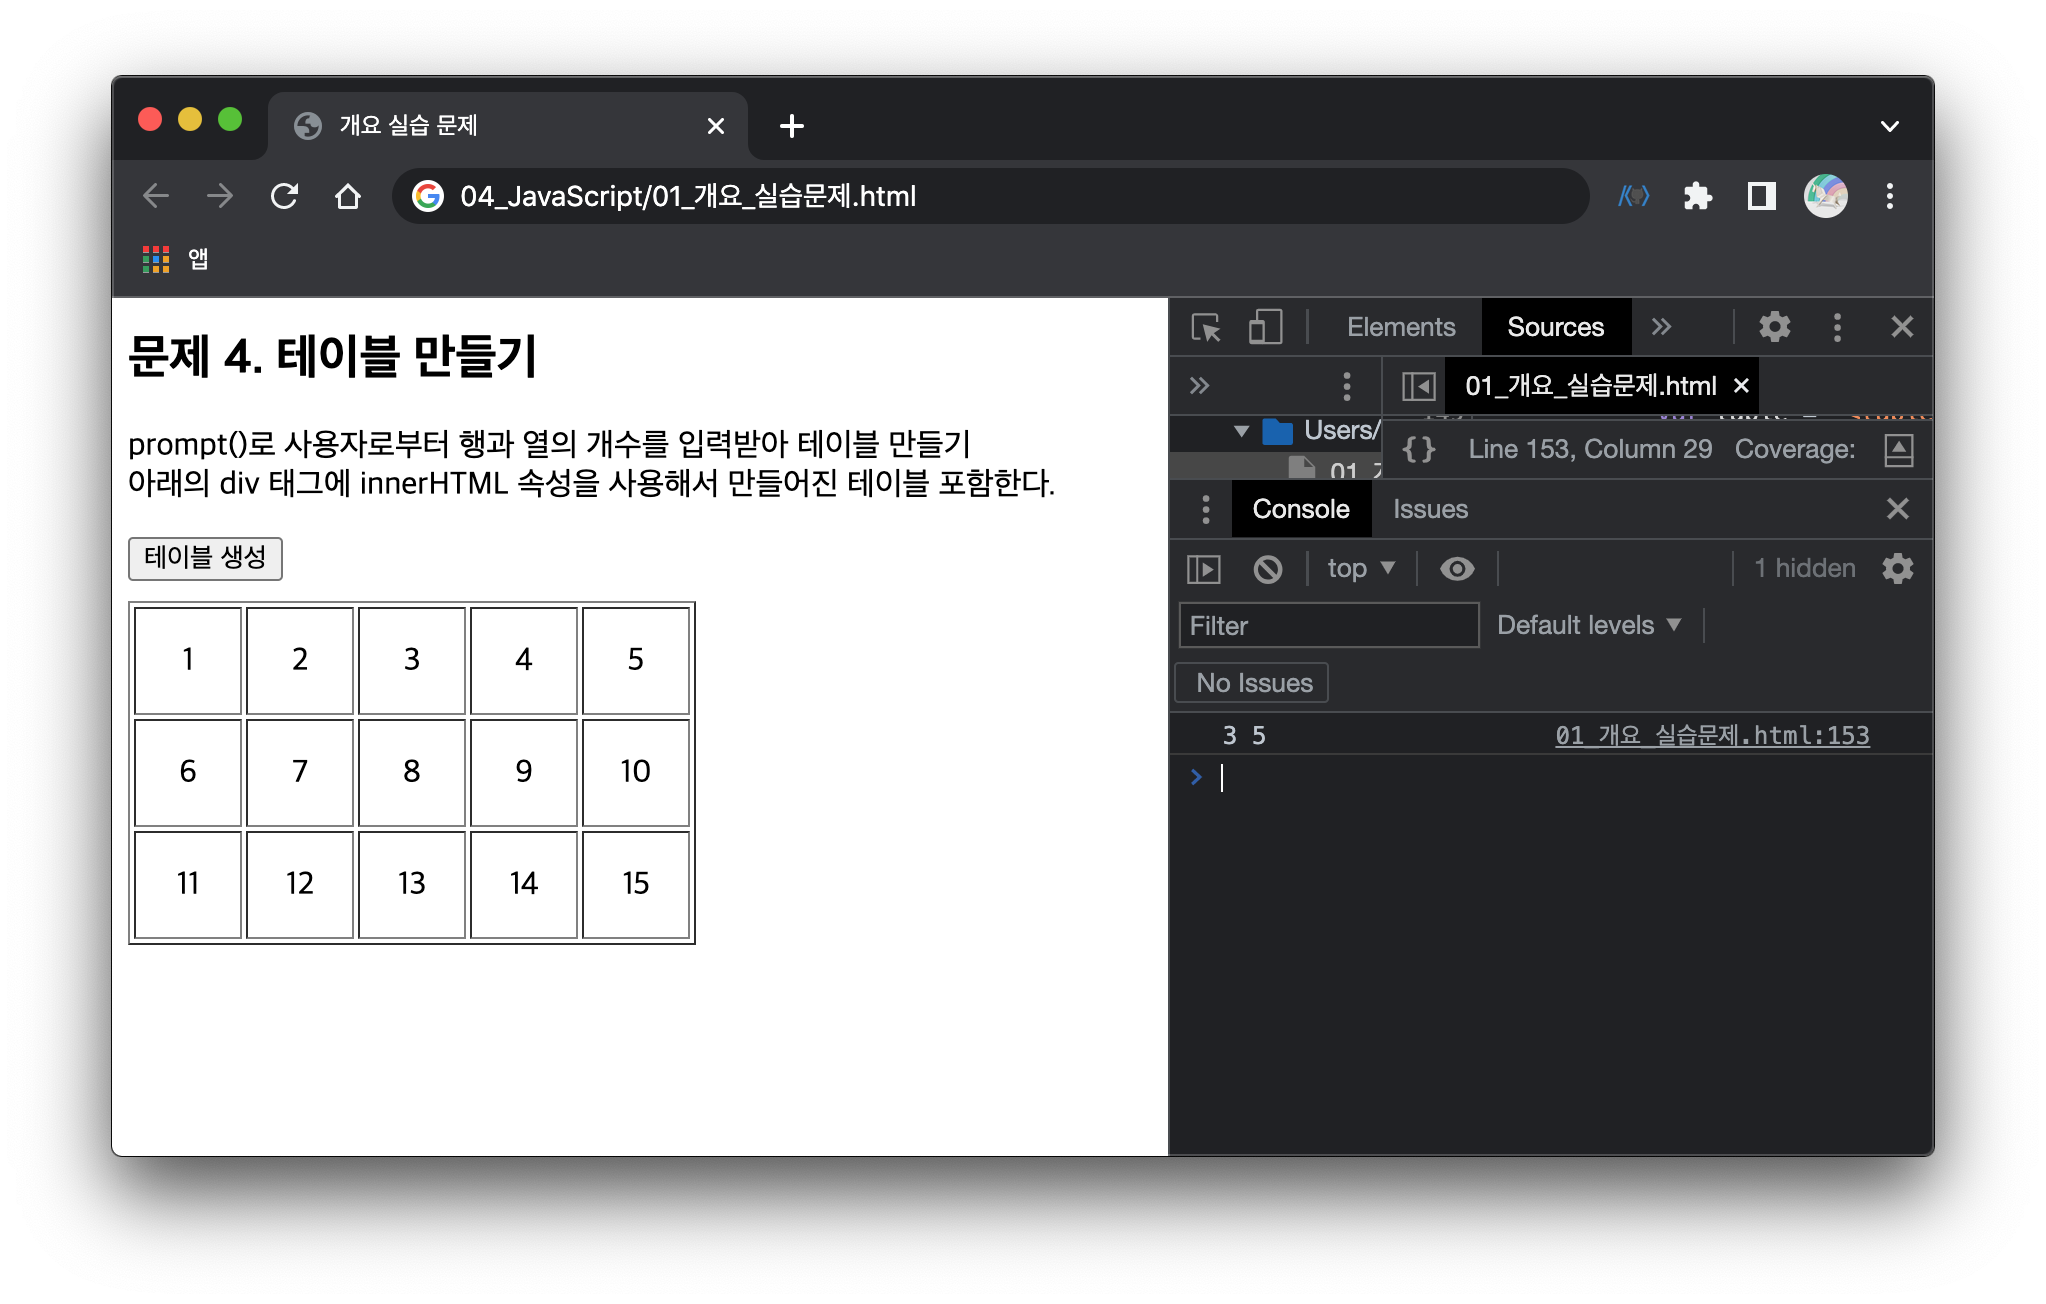Switch to the Elements tab
2046x1304 pixels.
pyautogui.click(x=1400, y=327)
